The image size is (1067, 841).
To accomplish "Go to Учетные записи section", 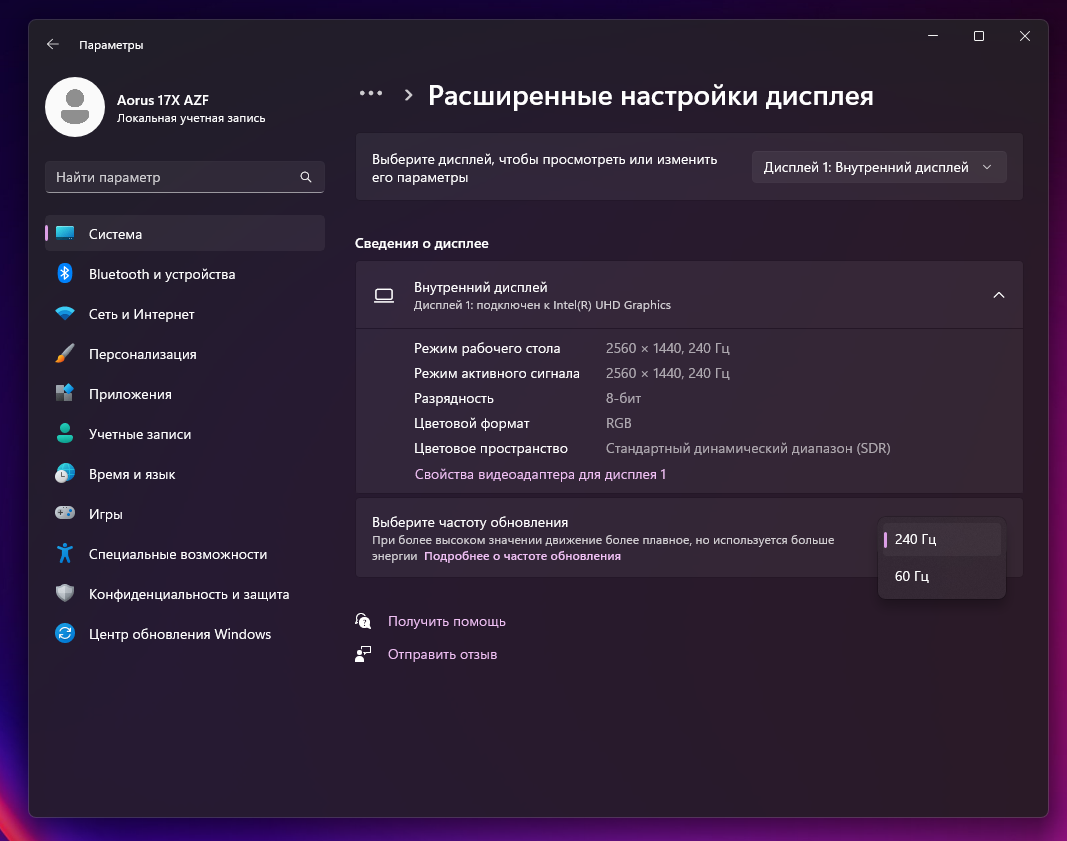I will [140, 434].
